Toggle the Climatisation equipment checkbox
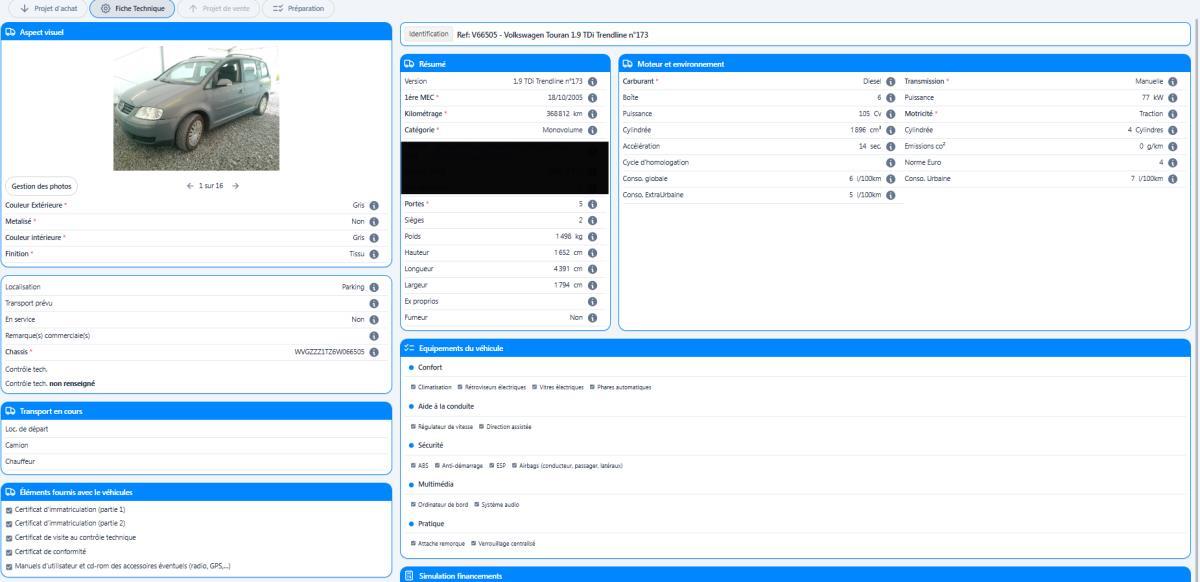Viewport: 1200px width, 582px height. [x=413, y=387]
